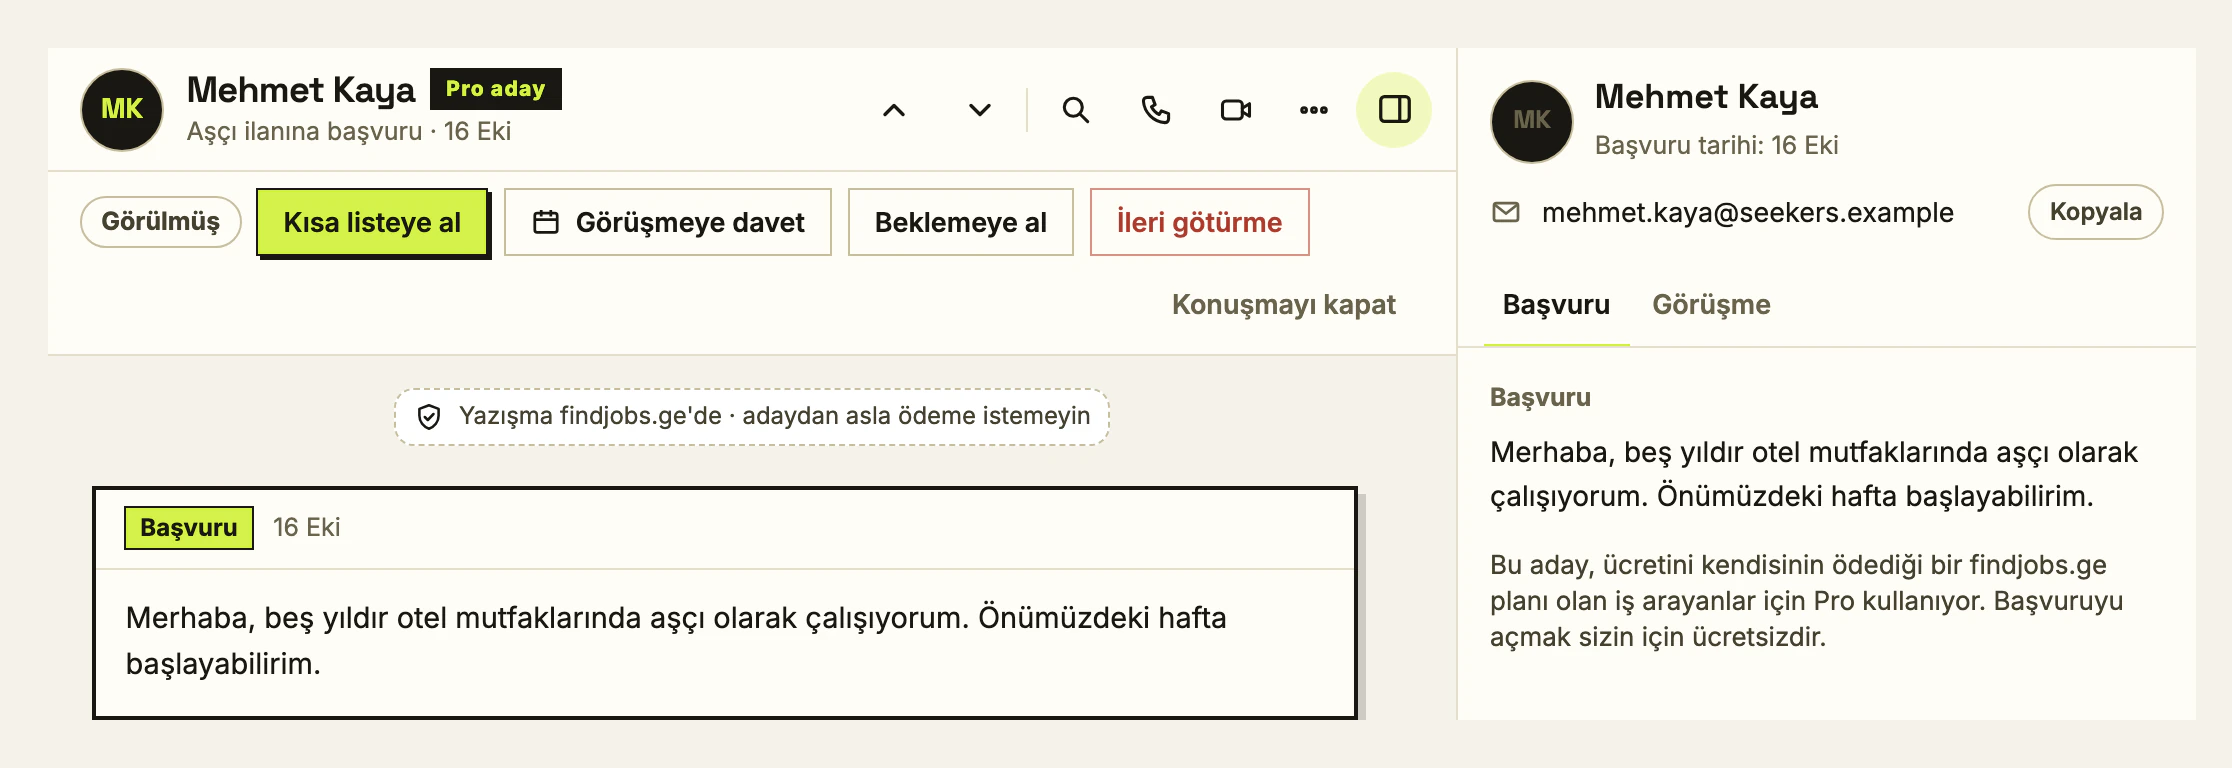Click Kısa listeye al button
Screen dimensions: 2232x768
(372, 222)
